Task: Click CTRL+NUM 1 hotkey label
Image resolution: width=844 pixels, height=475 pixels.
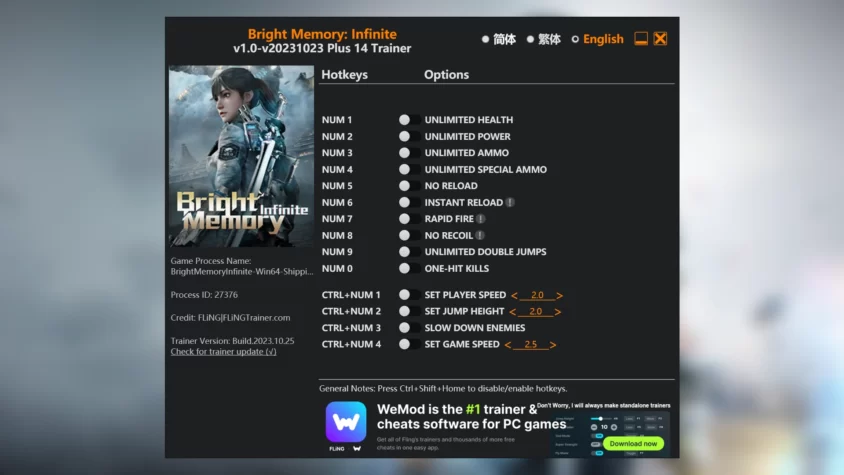Action: click(x=351, y=295)
